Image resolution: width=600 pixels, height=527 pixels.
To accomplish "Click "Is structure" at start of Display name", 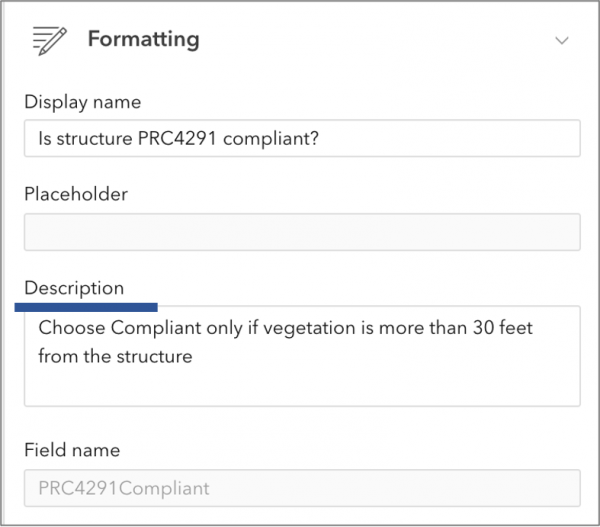I will (80, 139).
